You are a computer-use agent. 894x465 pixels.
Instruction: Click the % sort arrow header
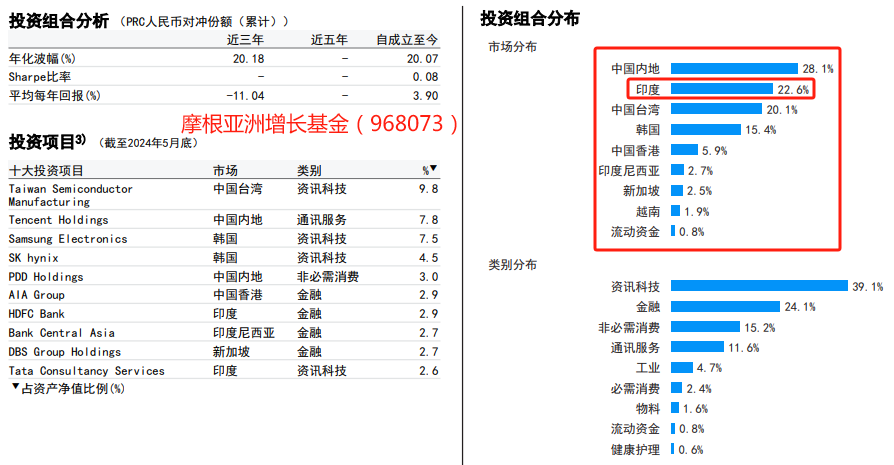click(x=430, y=170)
